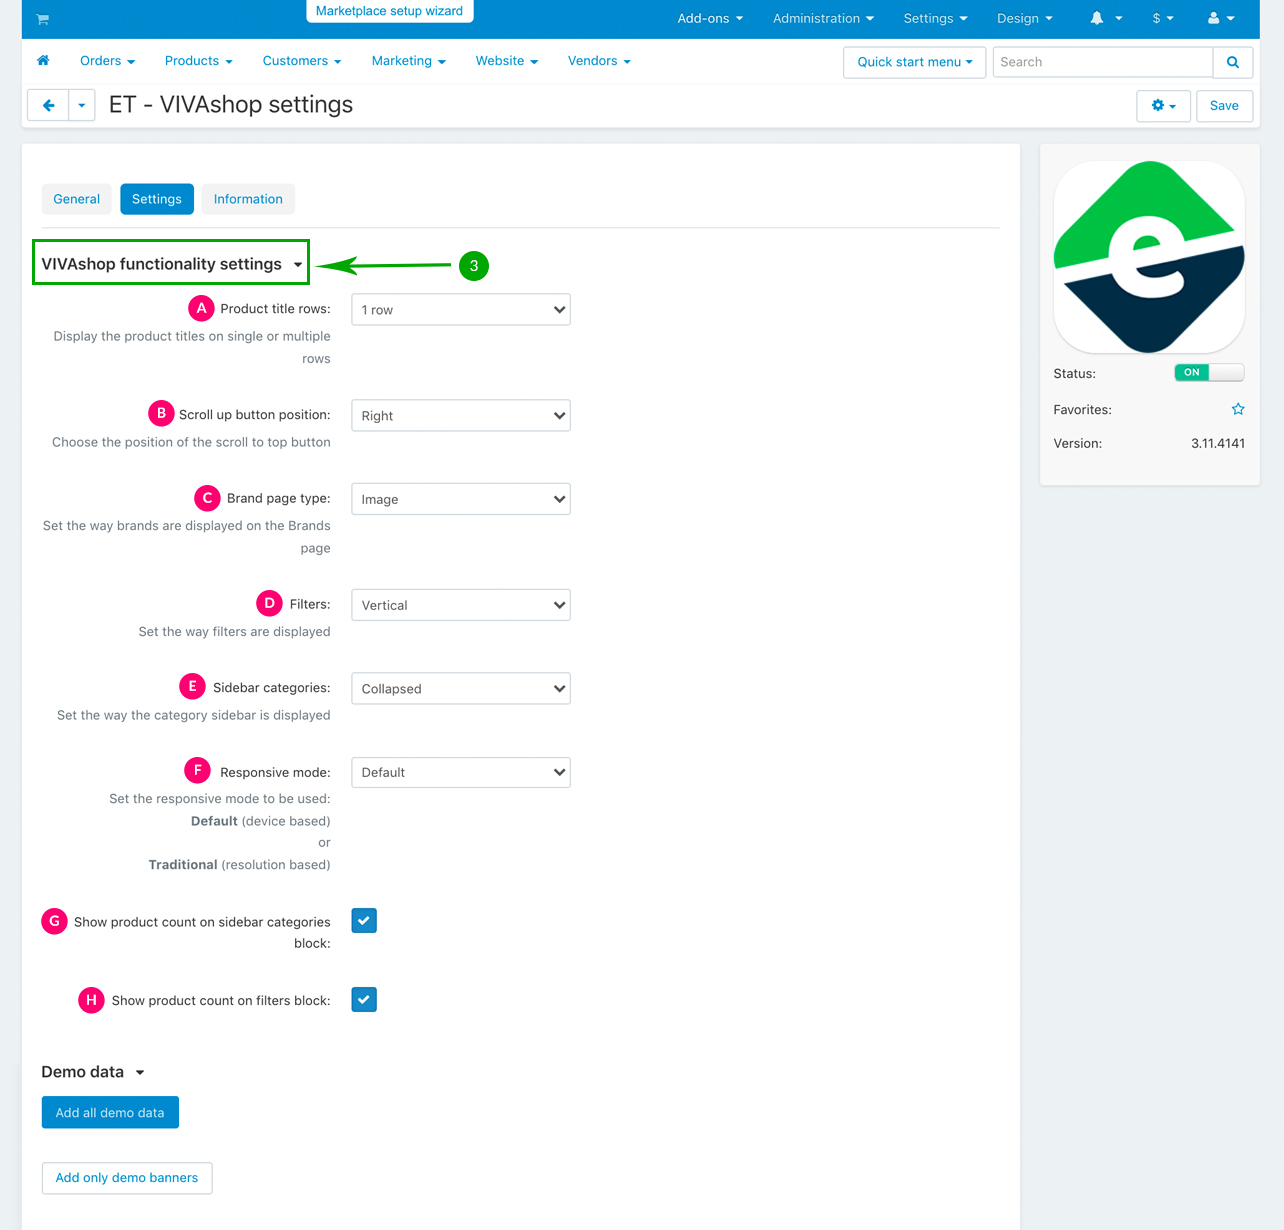Image resolution: width=1284 pixels, height=1230 pixels.
Task: Collapse the VIVAshop functionality settings section
Action: pyautogui.click(x=172, y=264)
